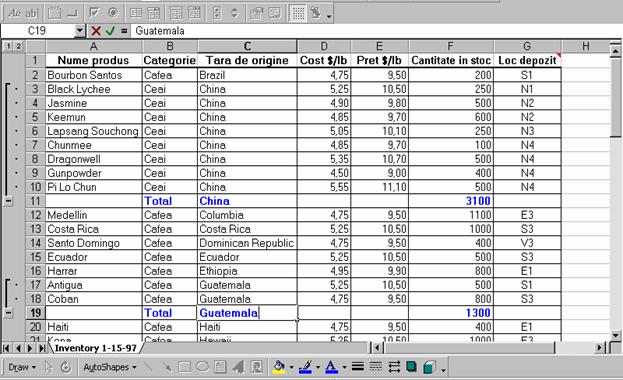Open the Draw menu
Screen dimensions: 623x380
[x=22, y=367]
